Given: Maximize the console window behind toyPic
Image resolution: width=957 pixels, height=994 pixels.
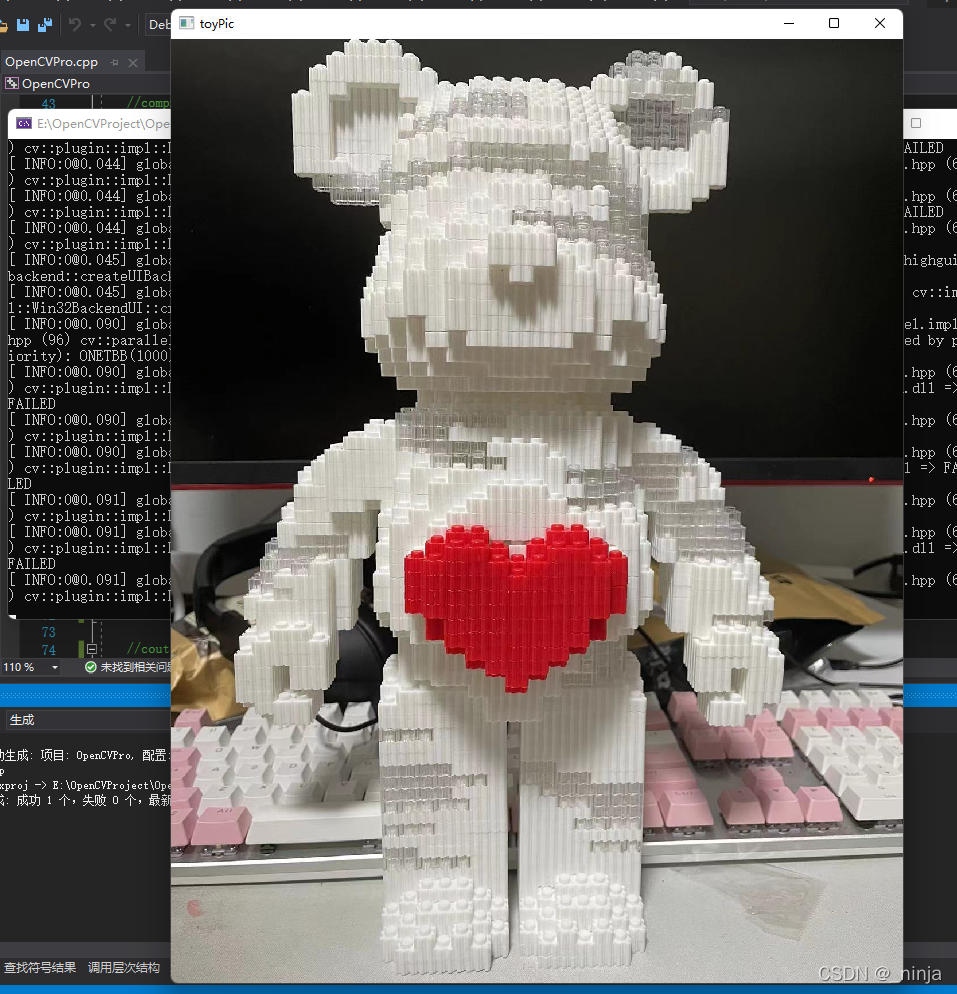Looking at the screenshot, I should 916,123.
